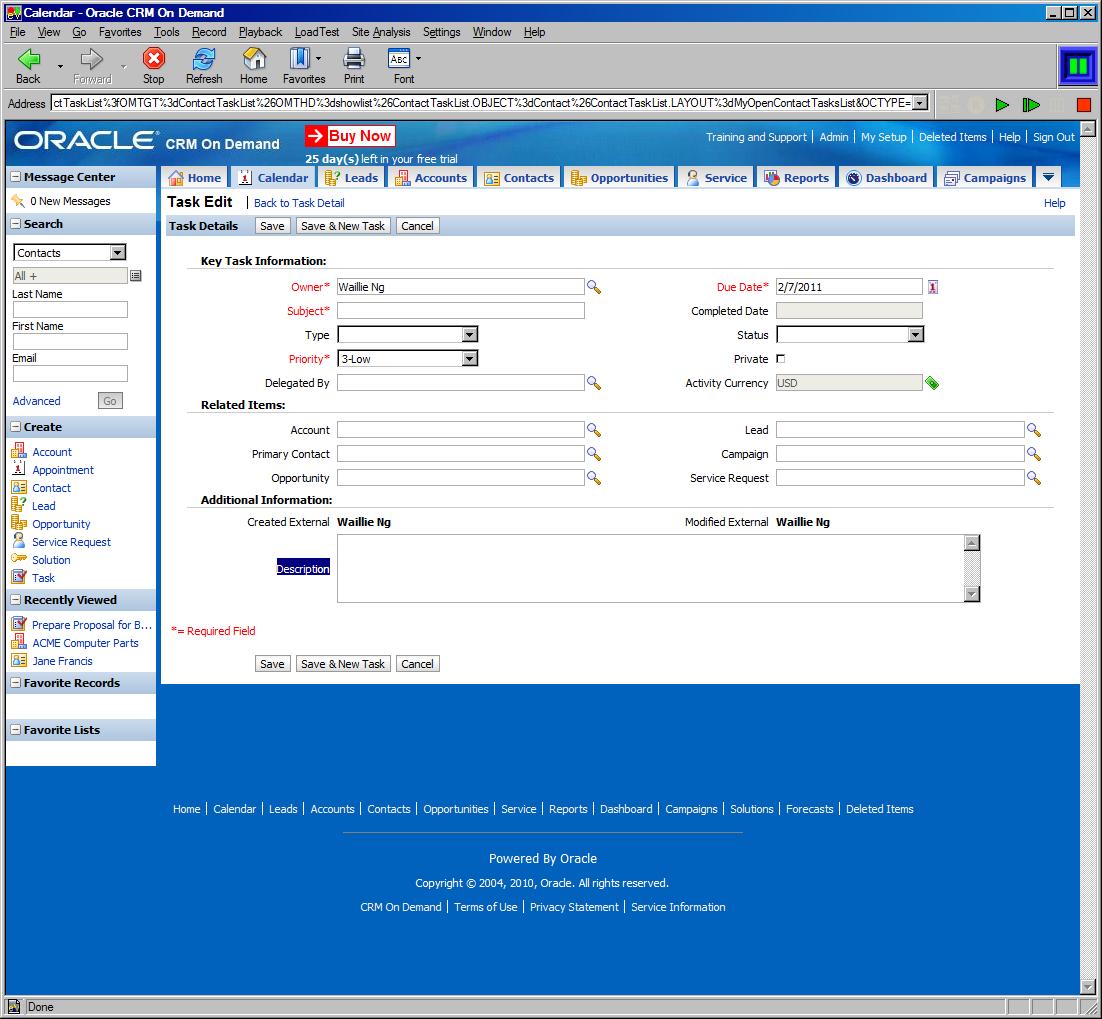
Task: Open the Lead lookup magnifier
Action: coord(1033,430)
